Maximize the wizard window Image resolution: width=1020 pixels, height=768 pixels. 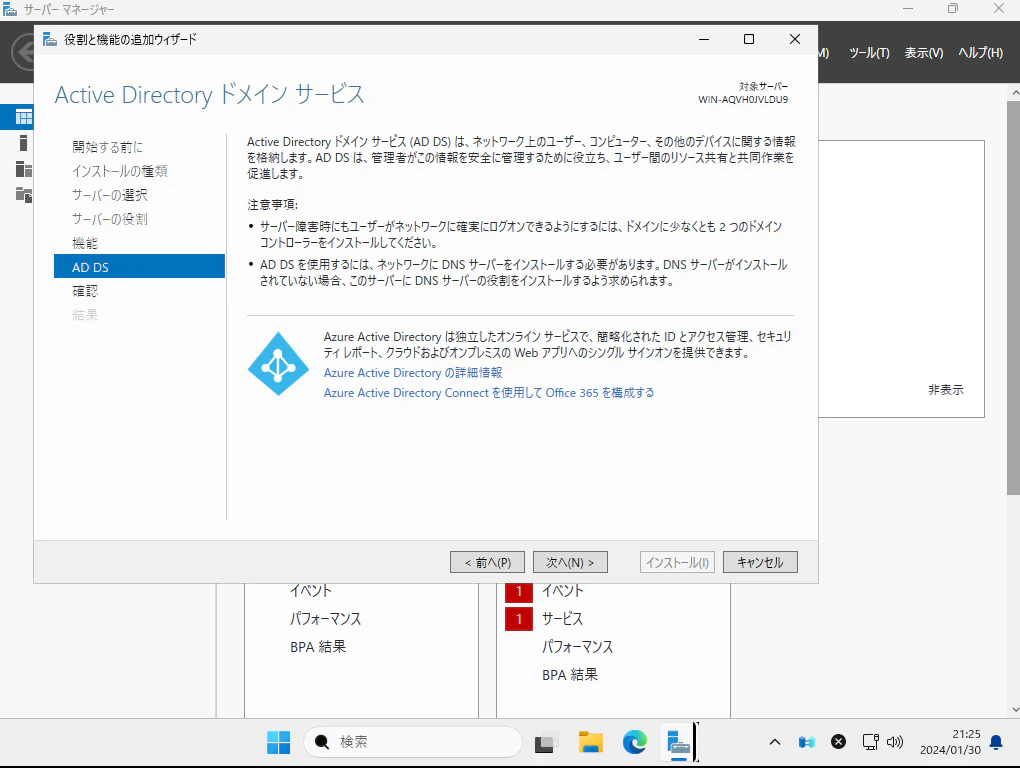[749, 39]
